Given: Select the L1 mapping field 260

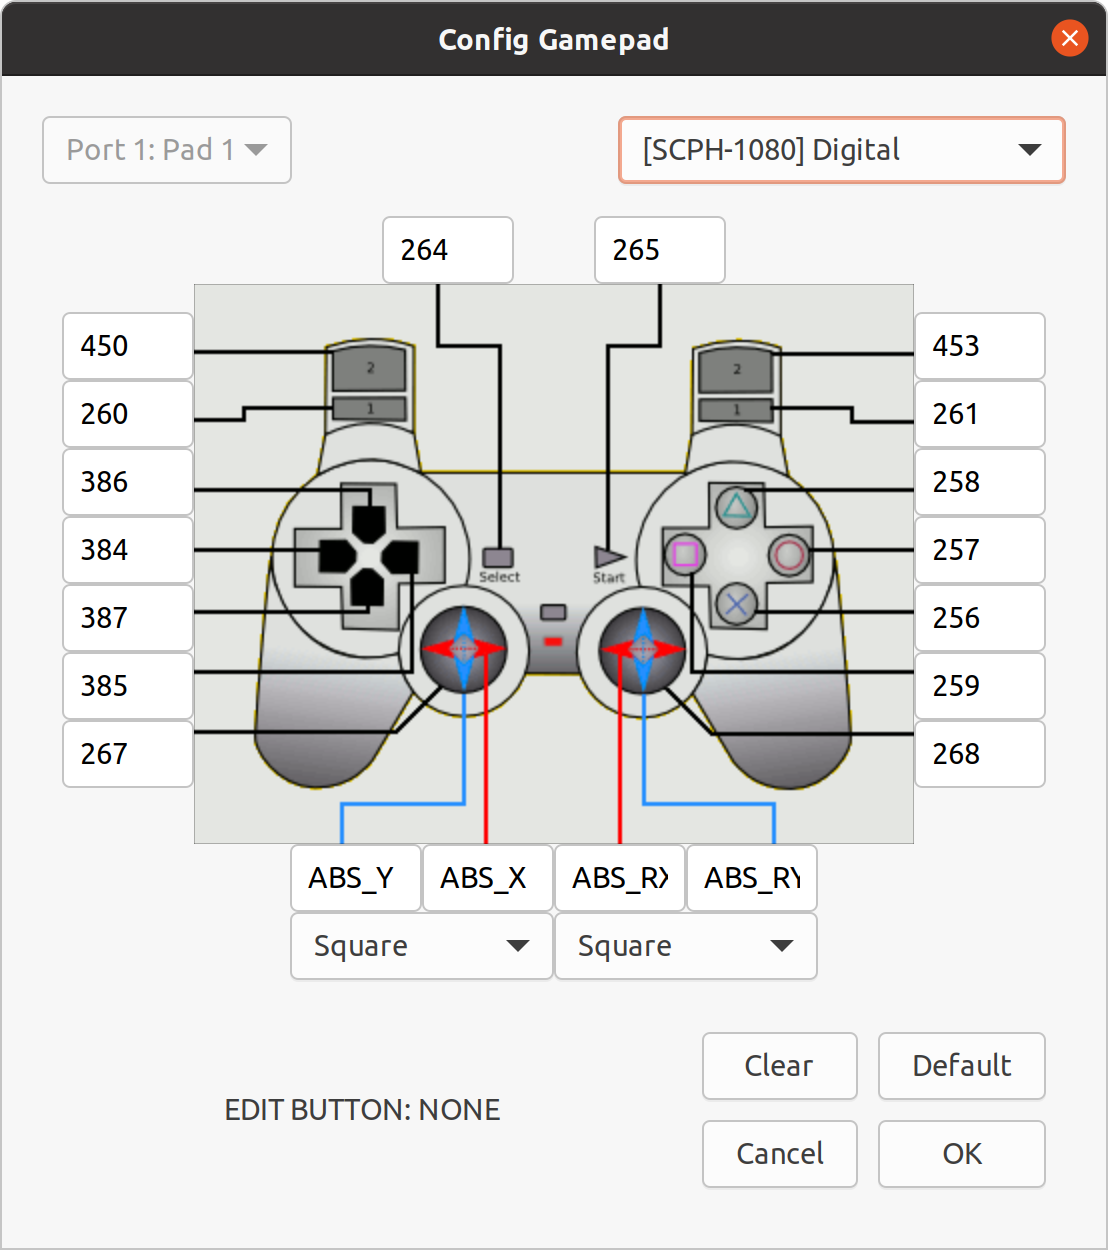Looking at the screenshot, I should click(x=128, y=414).
